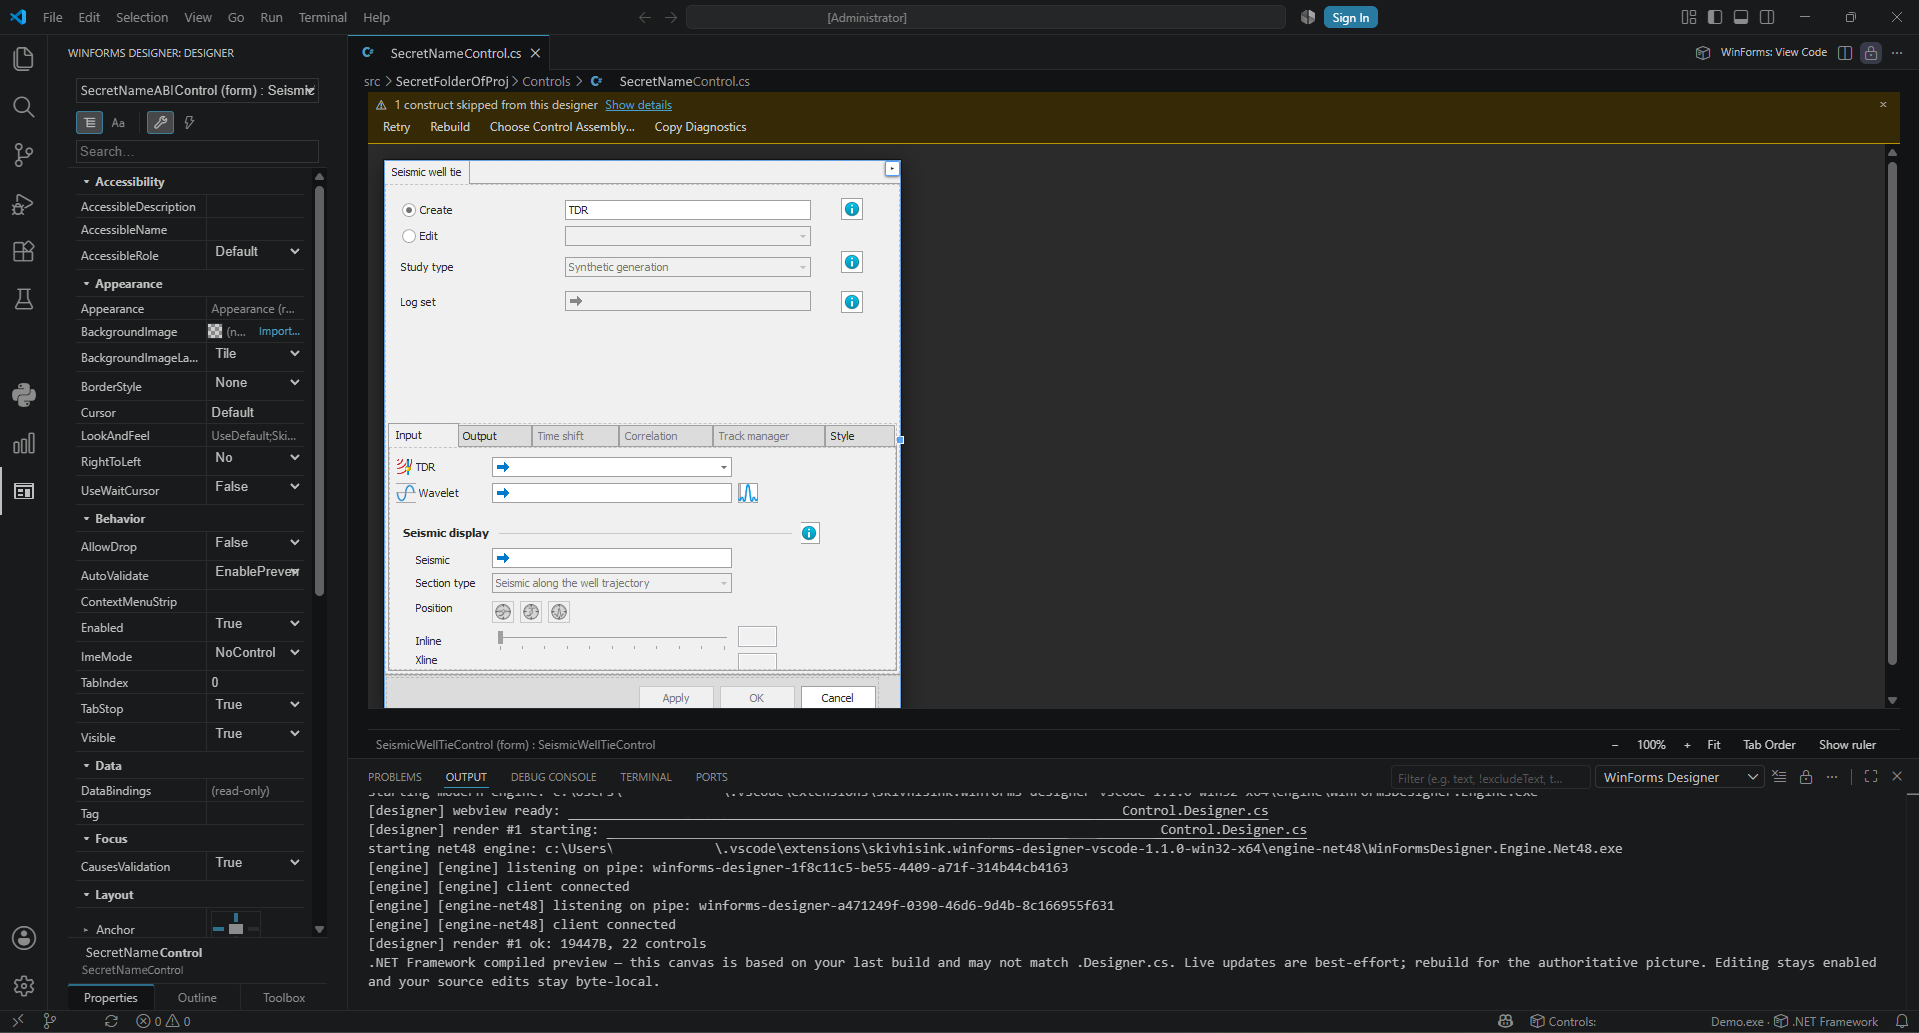Open notifications bell in status bar
This screenshot has width=1919, height=1033.
coord(1902,1021)
